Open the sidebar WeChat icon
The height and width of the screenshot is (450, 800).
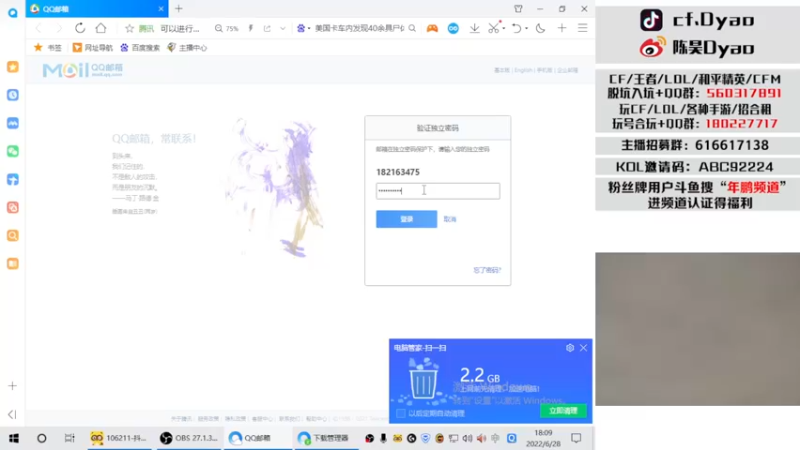pyautogui.click(x=13, y=151)
